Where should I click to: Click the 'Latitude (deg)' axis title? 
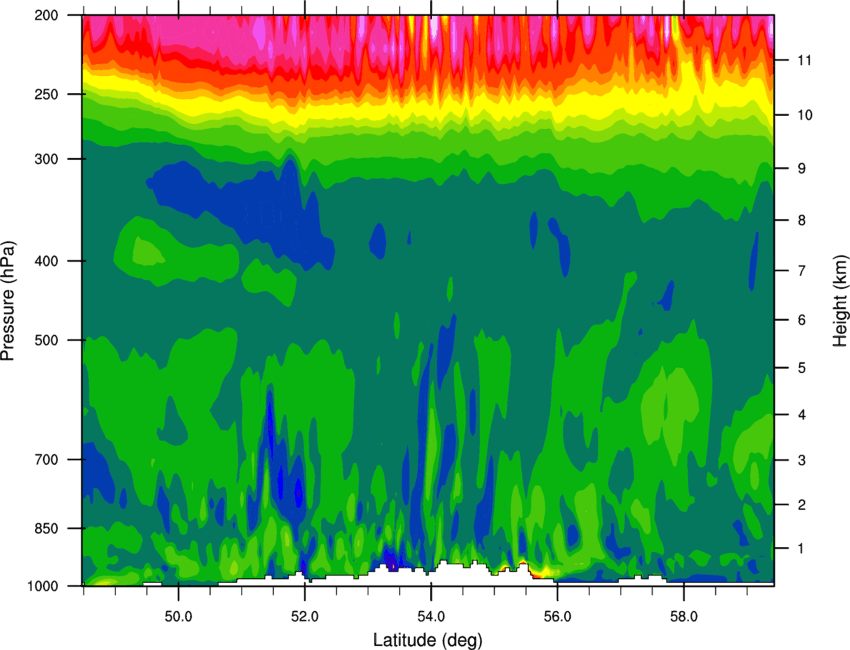tap(428, 640)
